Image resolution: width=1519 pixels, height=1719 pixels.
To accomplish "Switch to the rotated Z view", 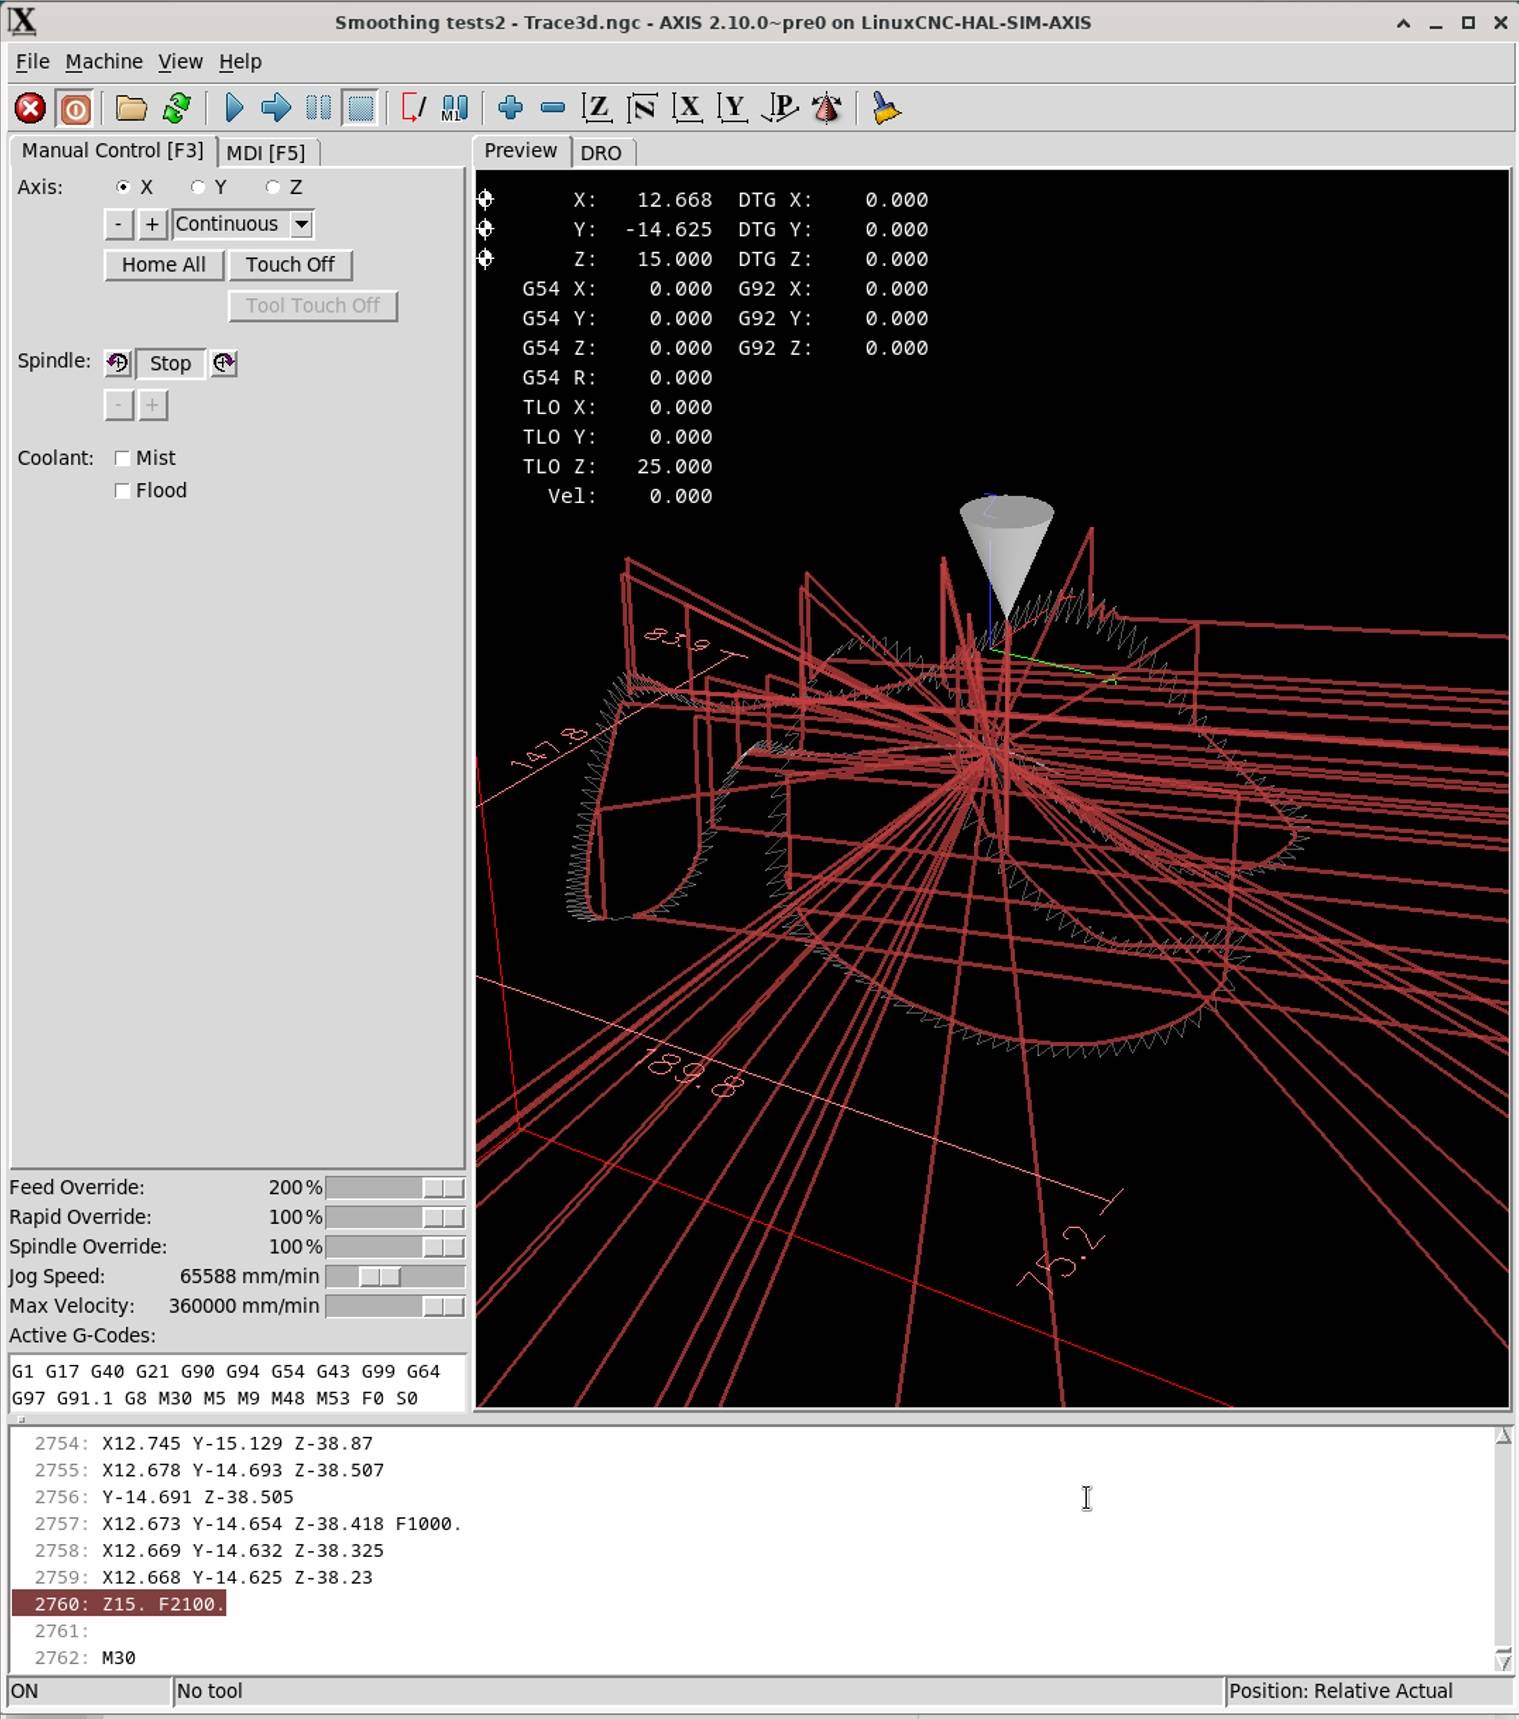I will coord(642,108).
